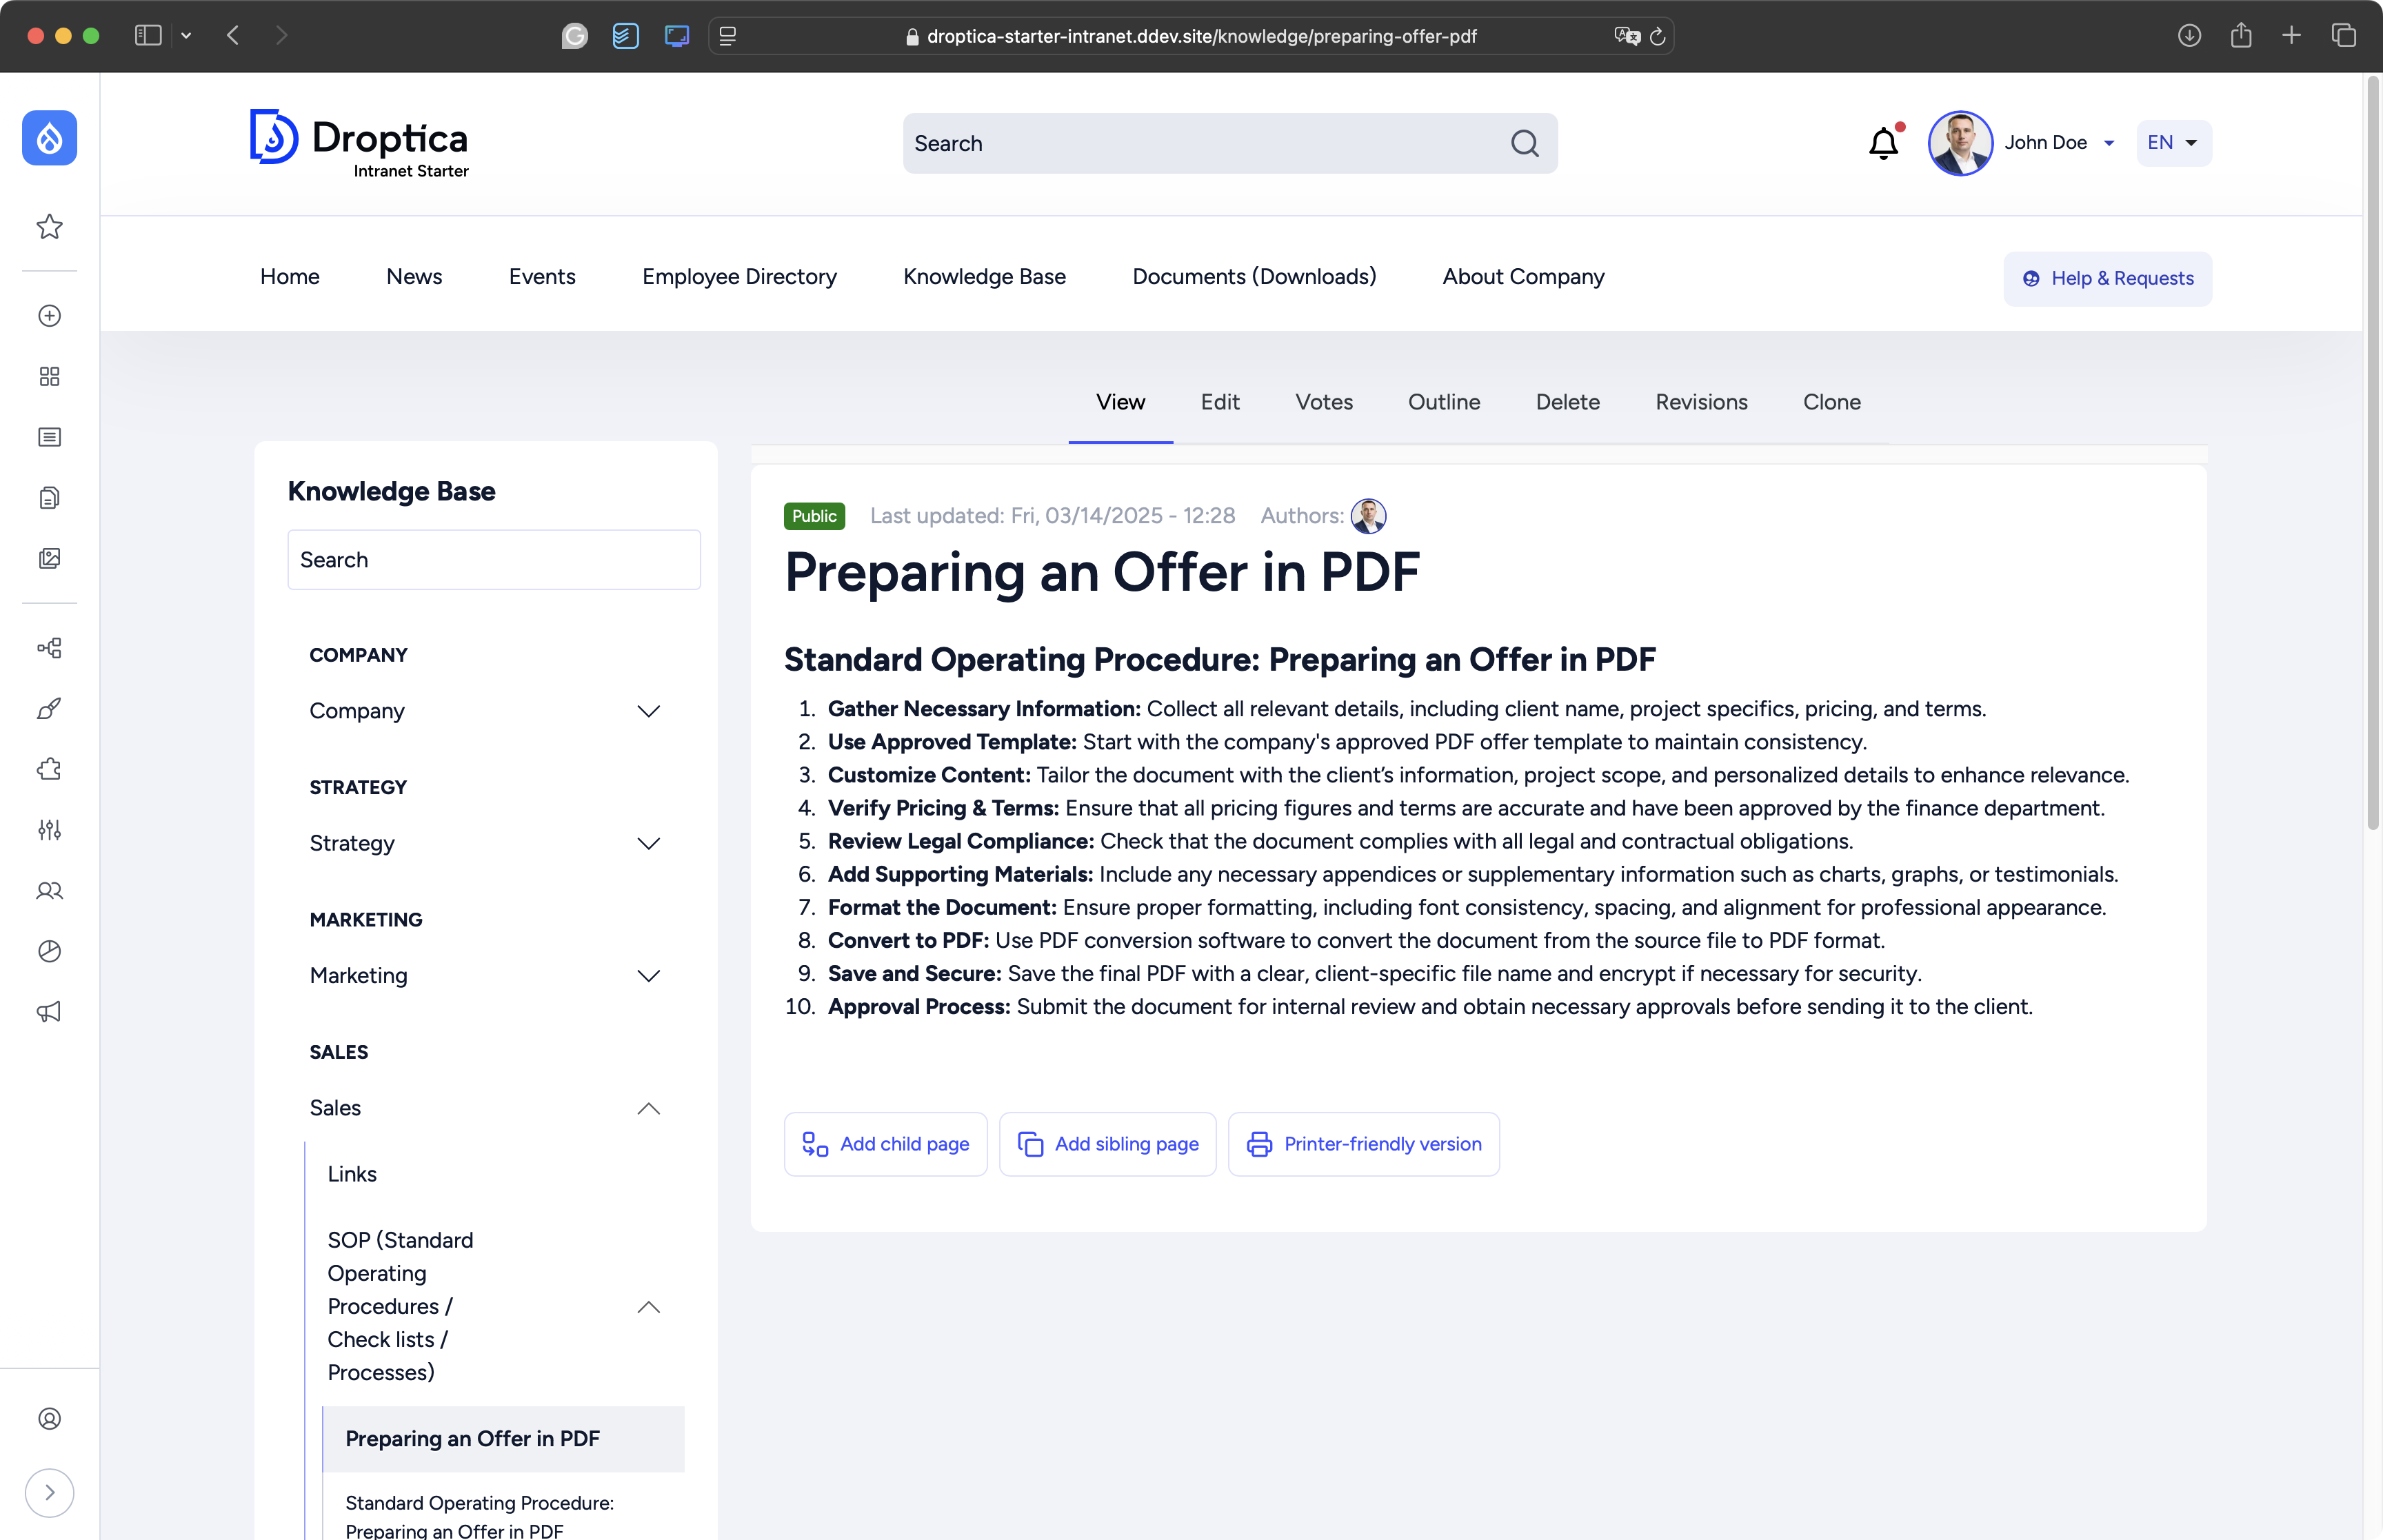The height and width of the screenshot is (1540, 2383).
Task: Open the EN language dropdown
Action: pyautogui.click(x=2173, y=143)
